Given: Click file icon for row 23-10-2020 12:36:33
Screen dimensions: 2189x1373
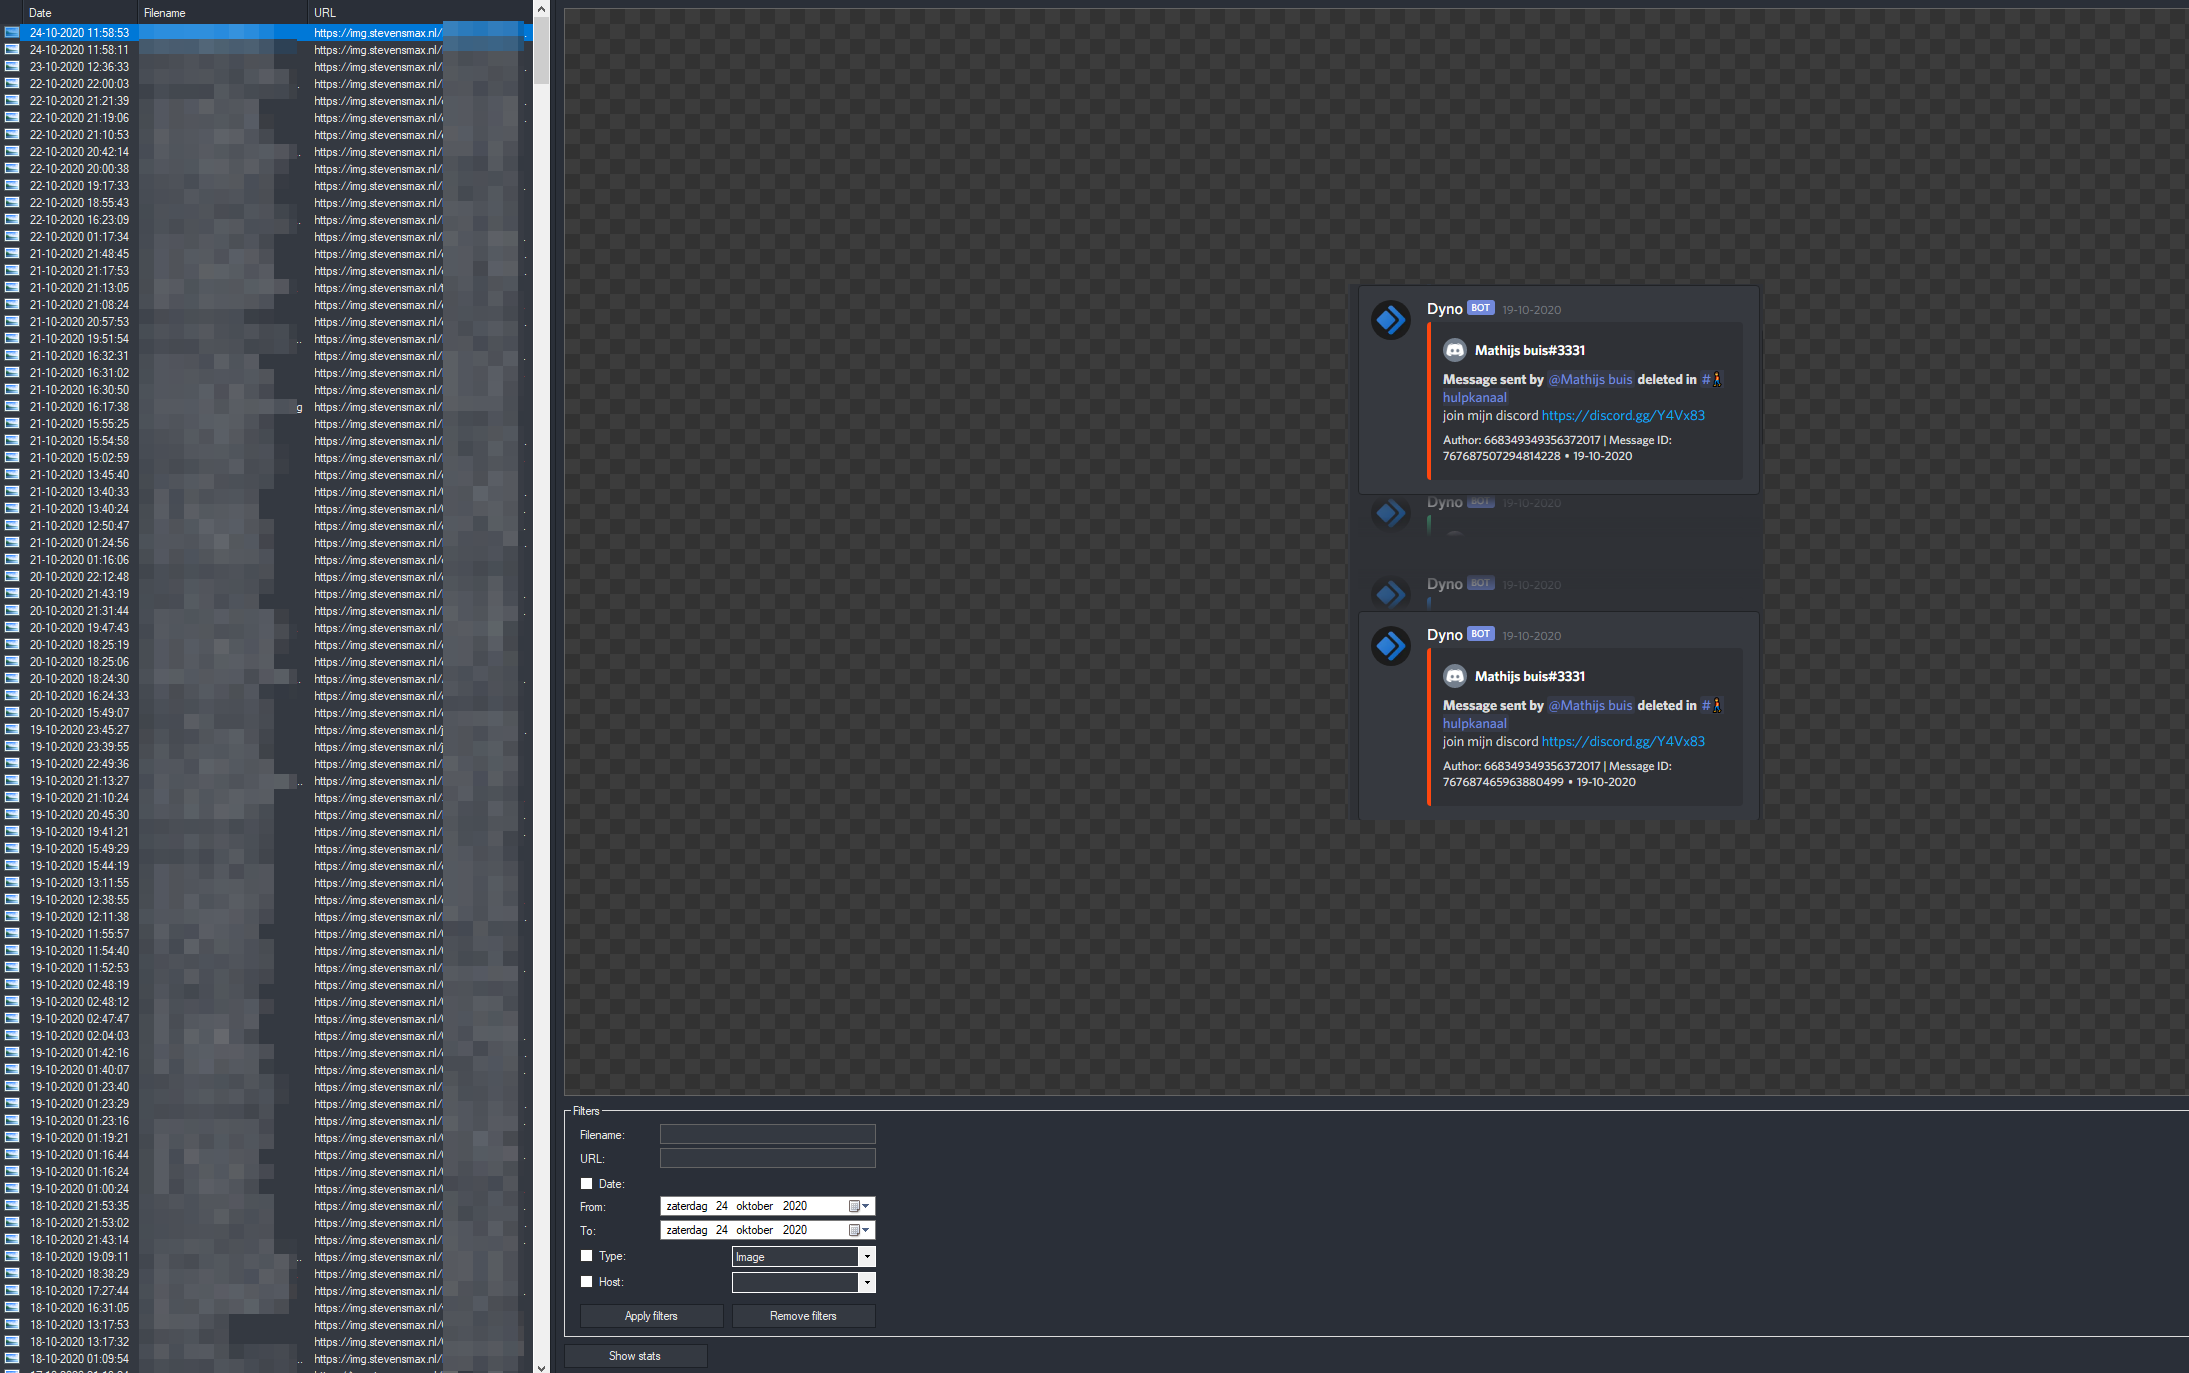Looking at the screenshot, I should [x=12, y=67].
